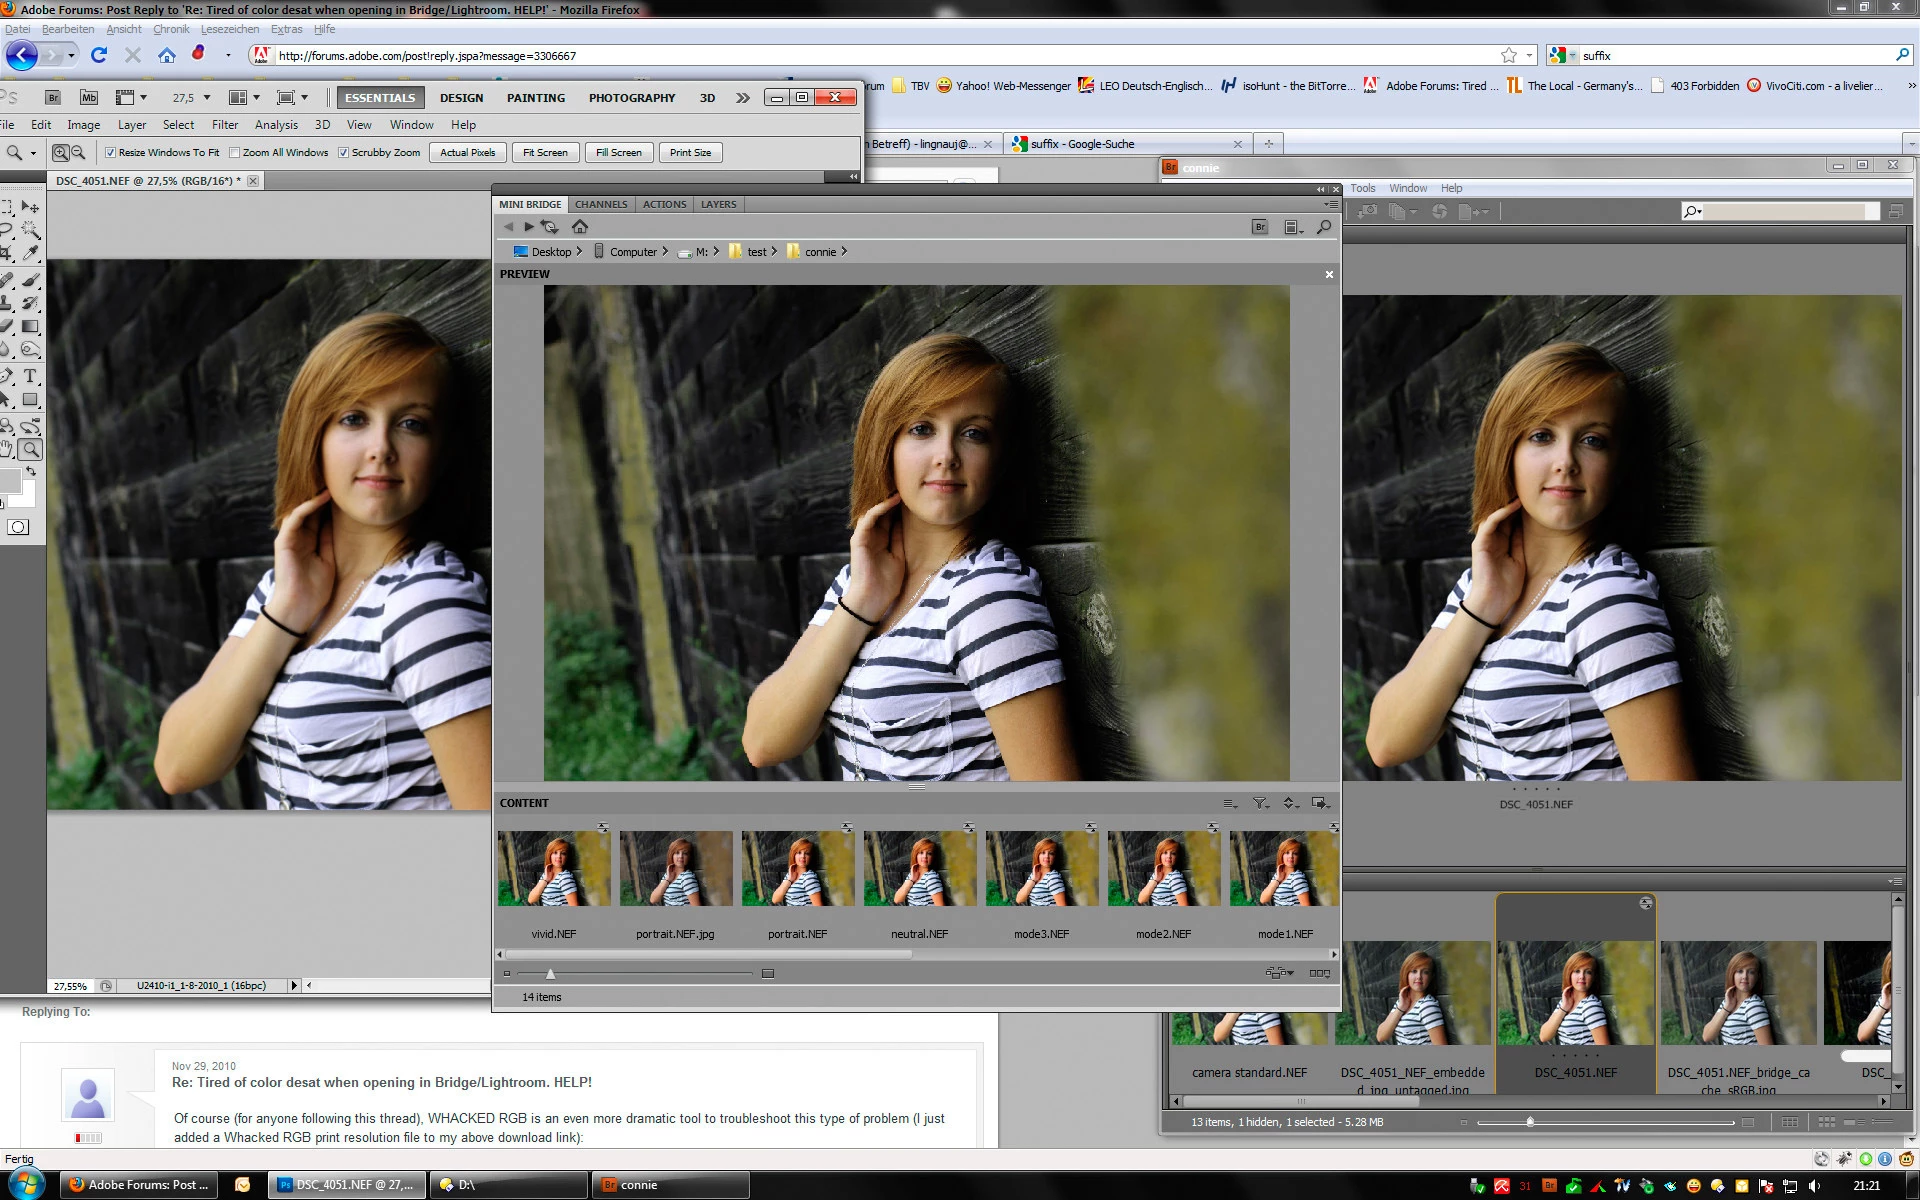Toggle the Scrubby Zoom checkbox
The width and height of the screenshot is (1920, 1200).
click(x=344, y=153)
